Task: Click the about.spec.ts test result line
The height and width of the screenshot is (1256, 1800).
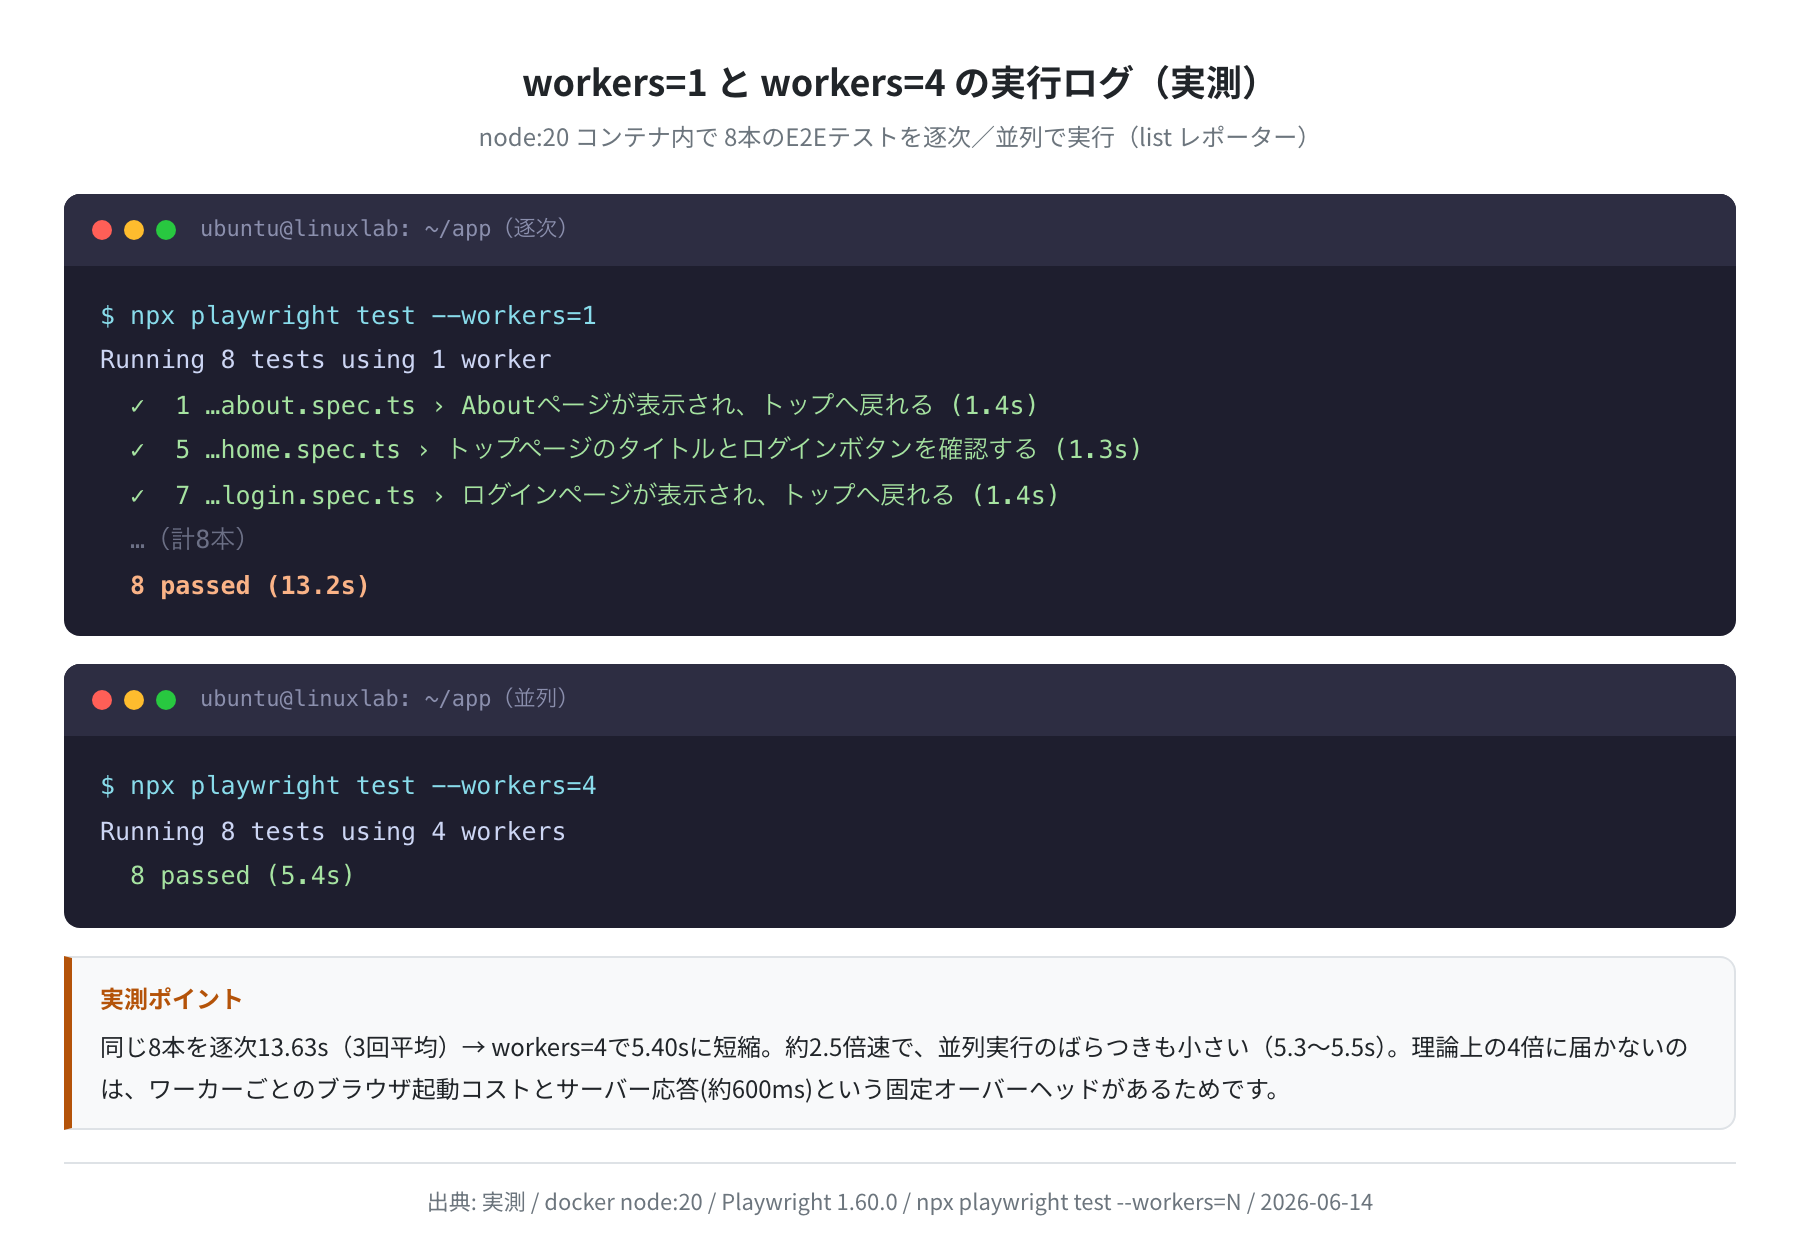Action: (x=585, y=405)
